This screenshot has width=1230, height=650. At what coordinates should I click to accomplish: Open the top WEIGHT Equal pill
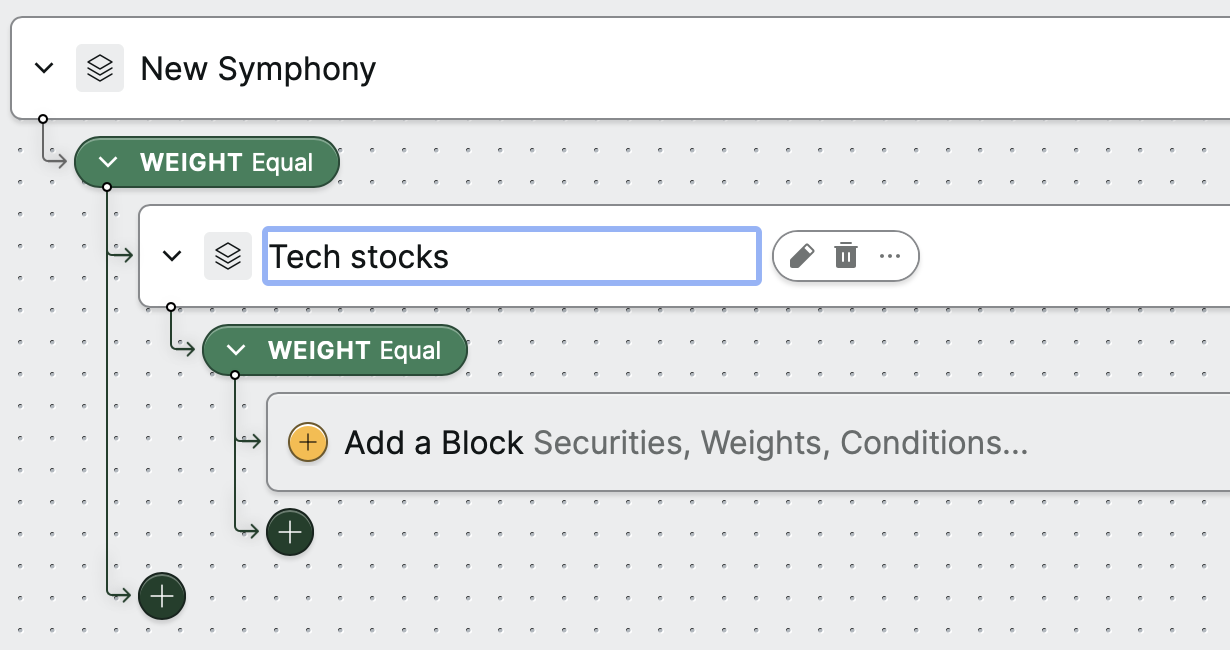point(207,162)
